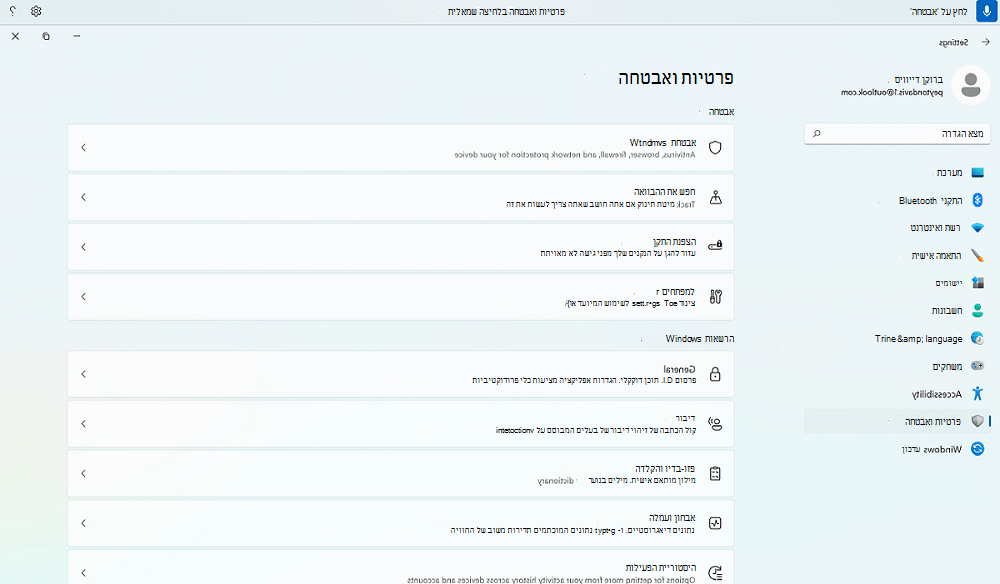Click the Activity history clock icon
Image resolution: width=1000 pixels, height=584 pixels.
coord(716,573)
